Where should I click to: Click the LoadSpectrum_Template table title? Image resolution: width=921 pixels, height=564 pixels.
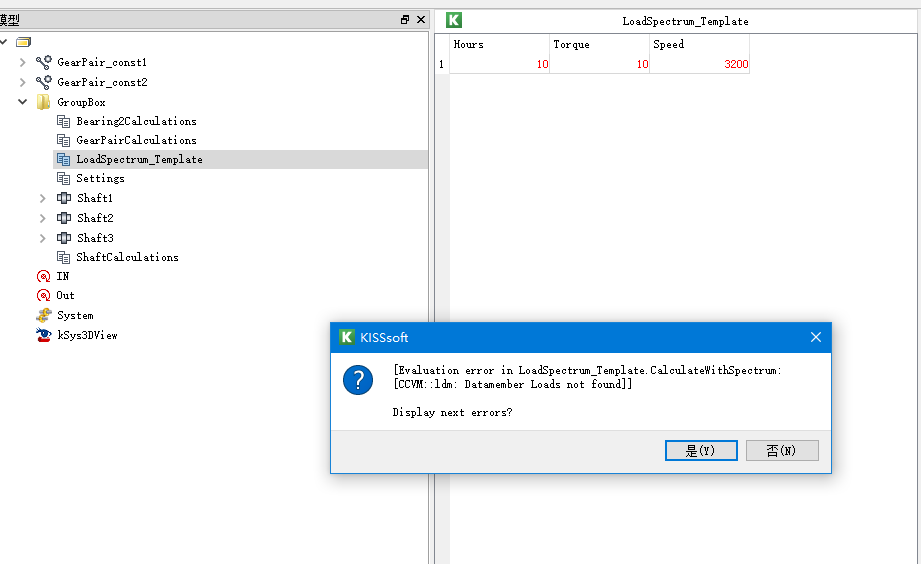(685, 21)
